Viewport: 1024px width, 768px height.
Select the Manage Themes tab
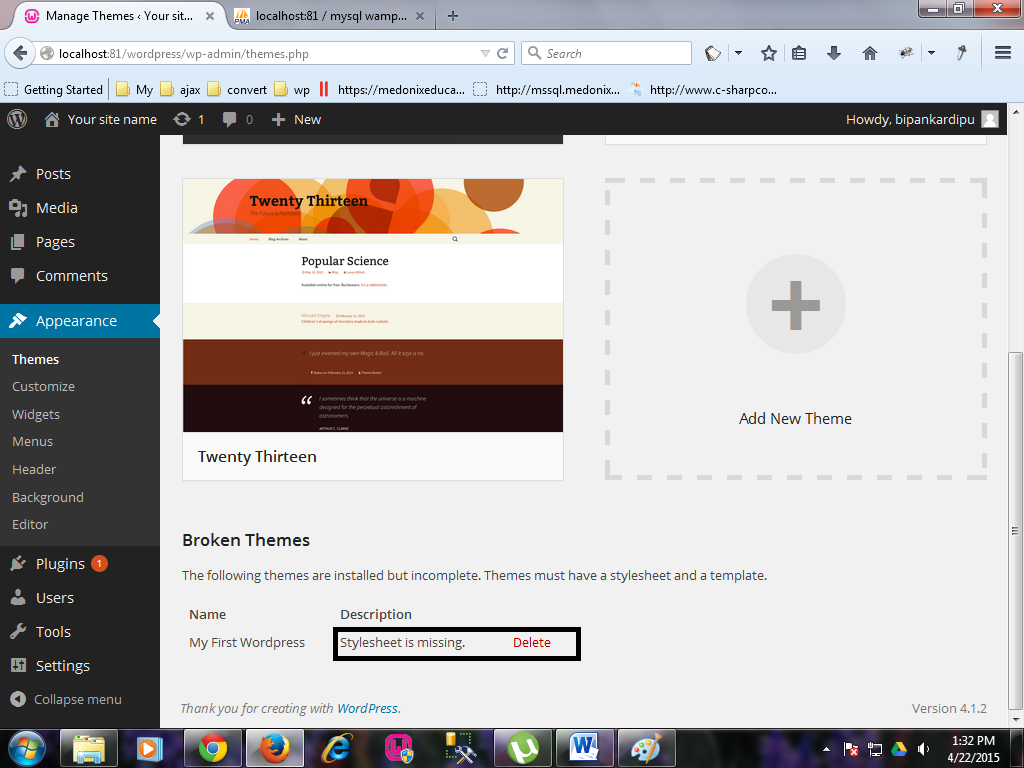(118, 16)
